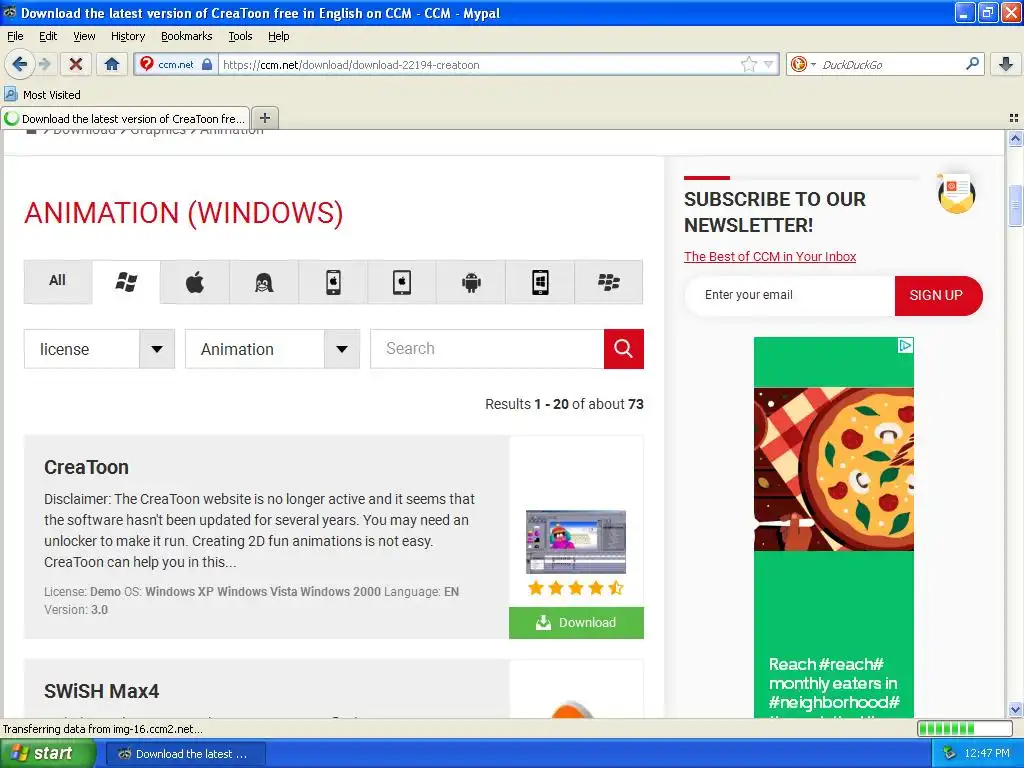1024x768 pixels.
Task: Bookmark this page with the star icon
Action: pyautogui.click(x=748, y=64)
